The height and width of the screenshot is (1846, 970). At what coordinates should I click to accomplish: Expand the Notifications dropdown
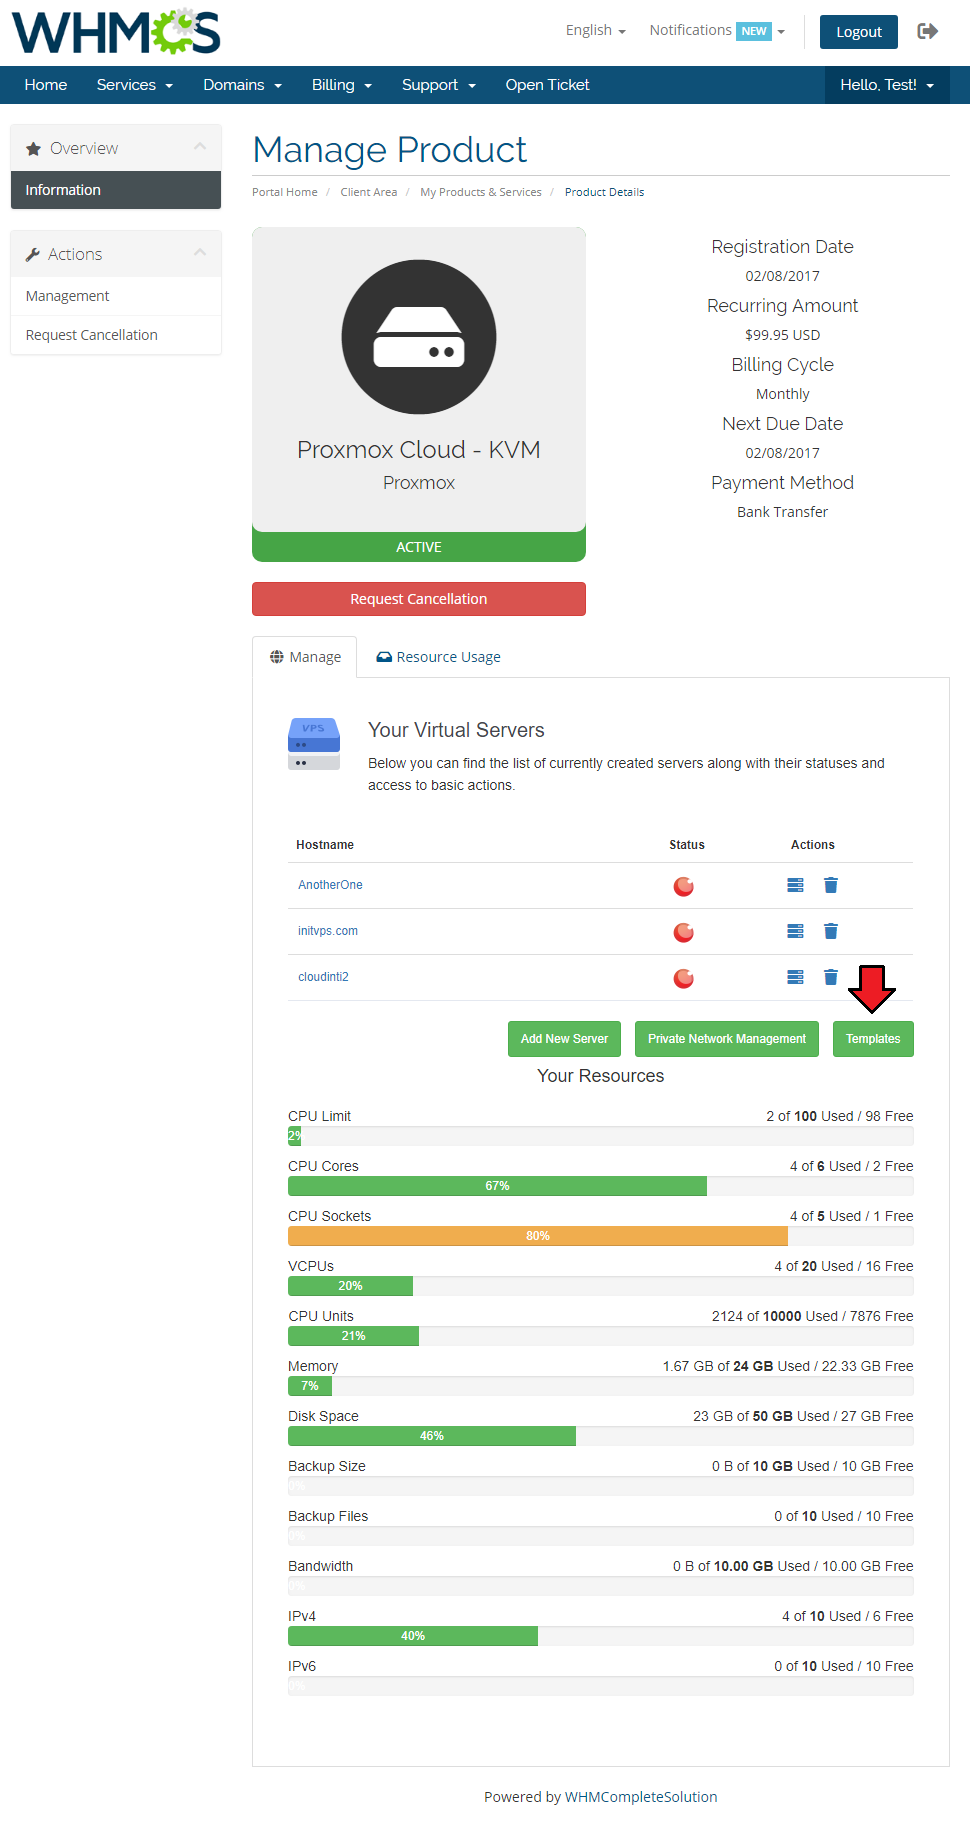(716, 30)
